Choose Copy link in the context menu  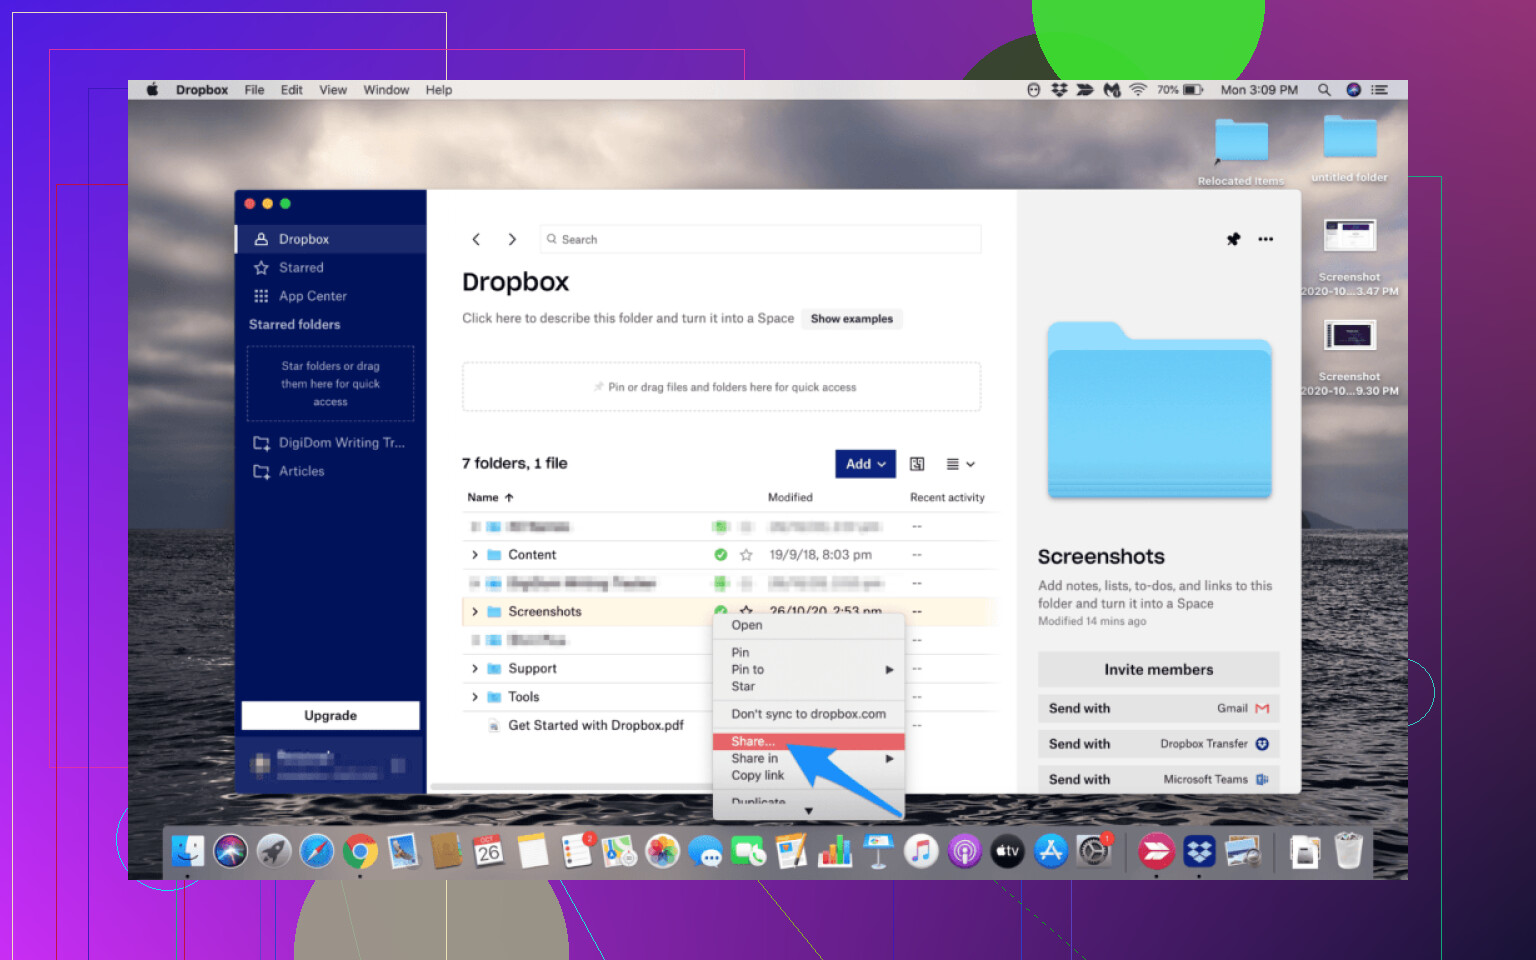point(808,776)
